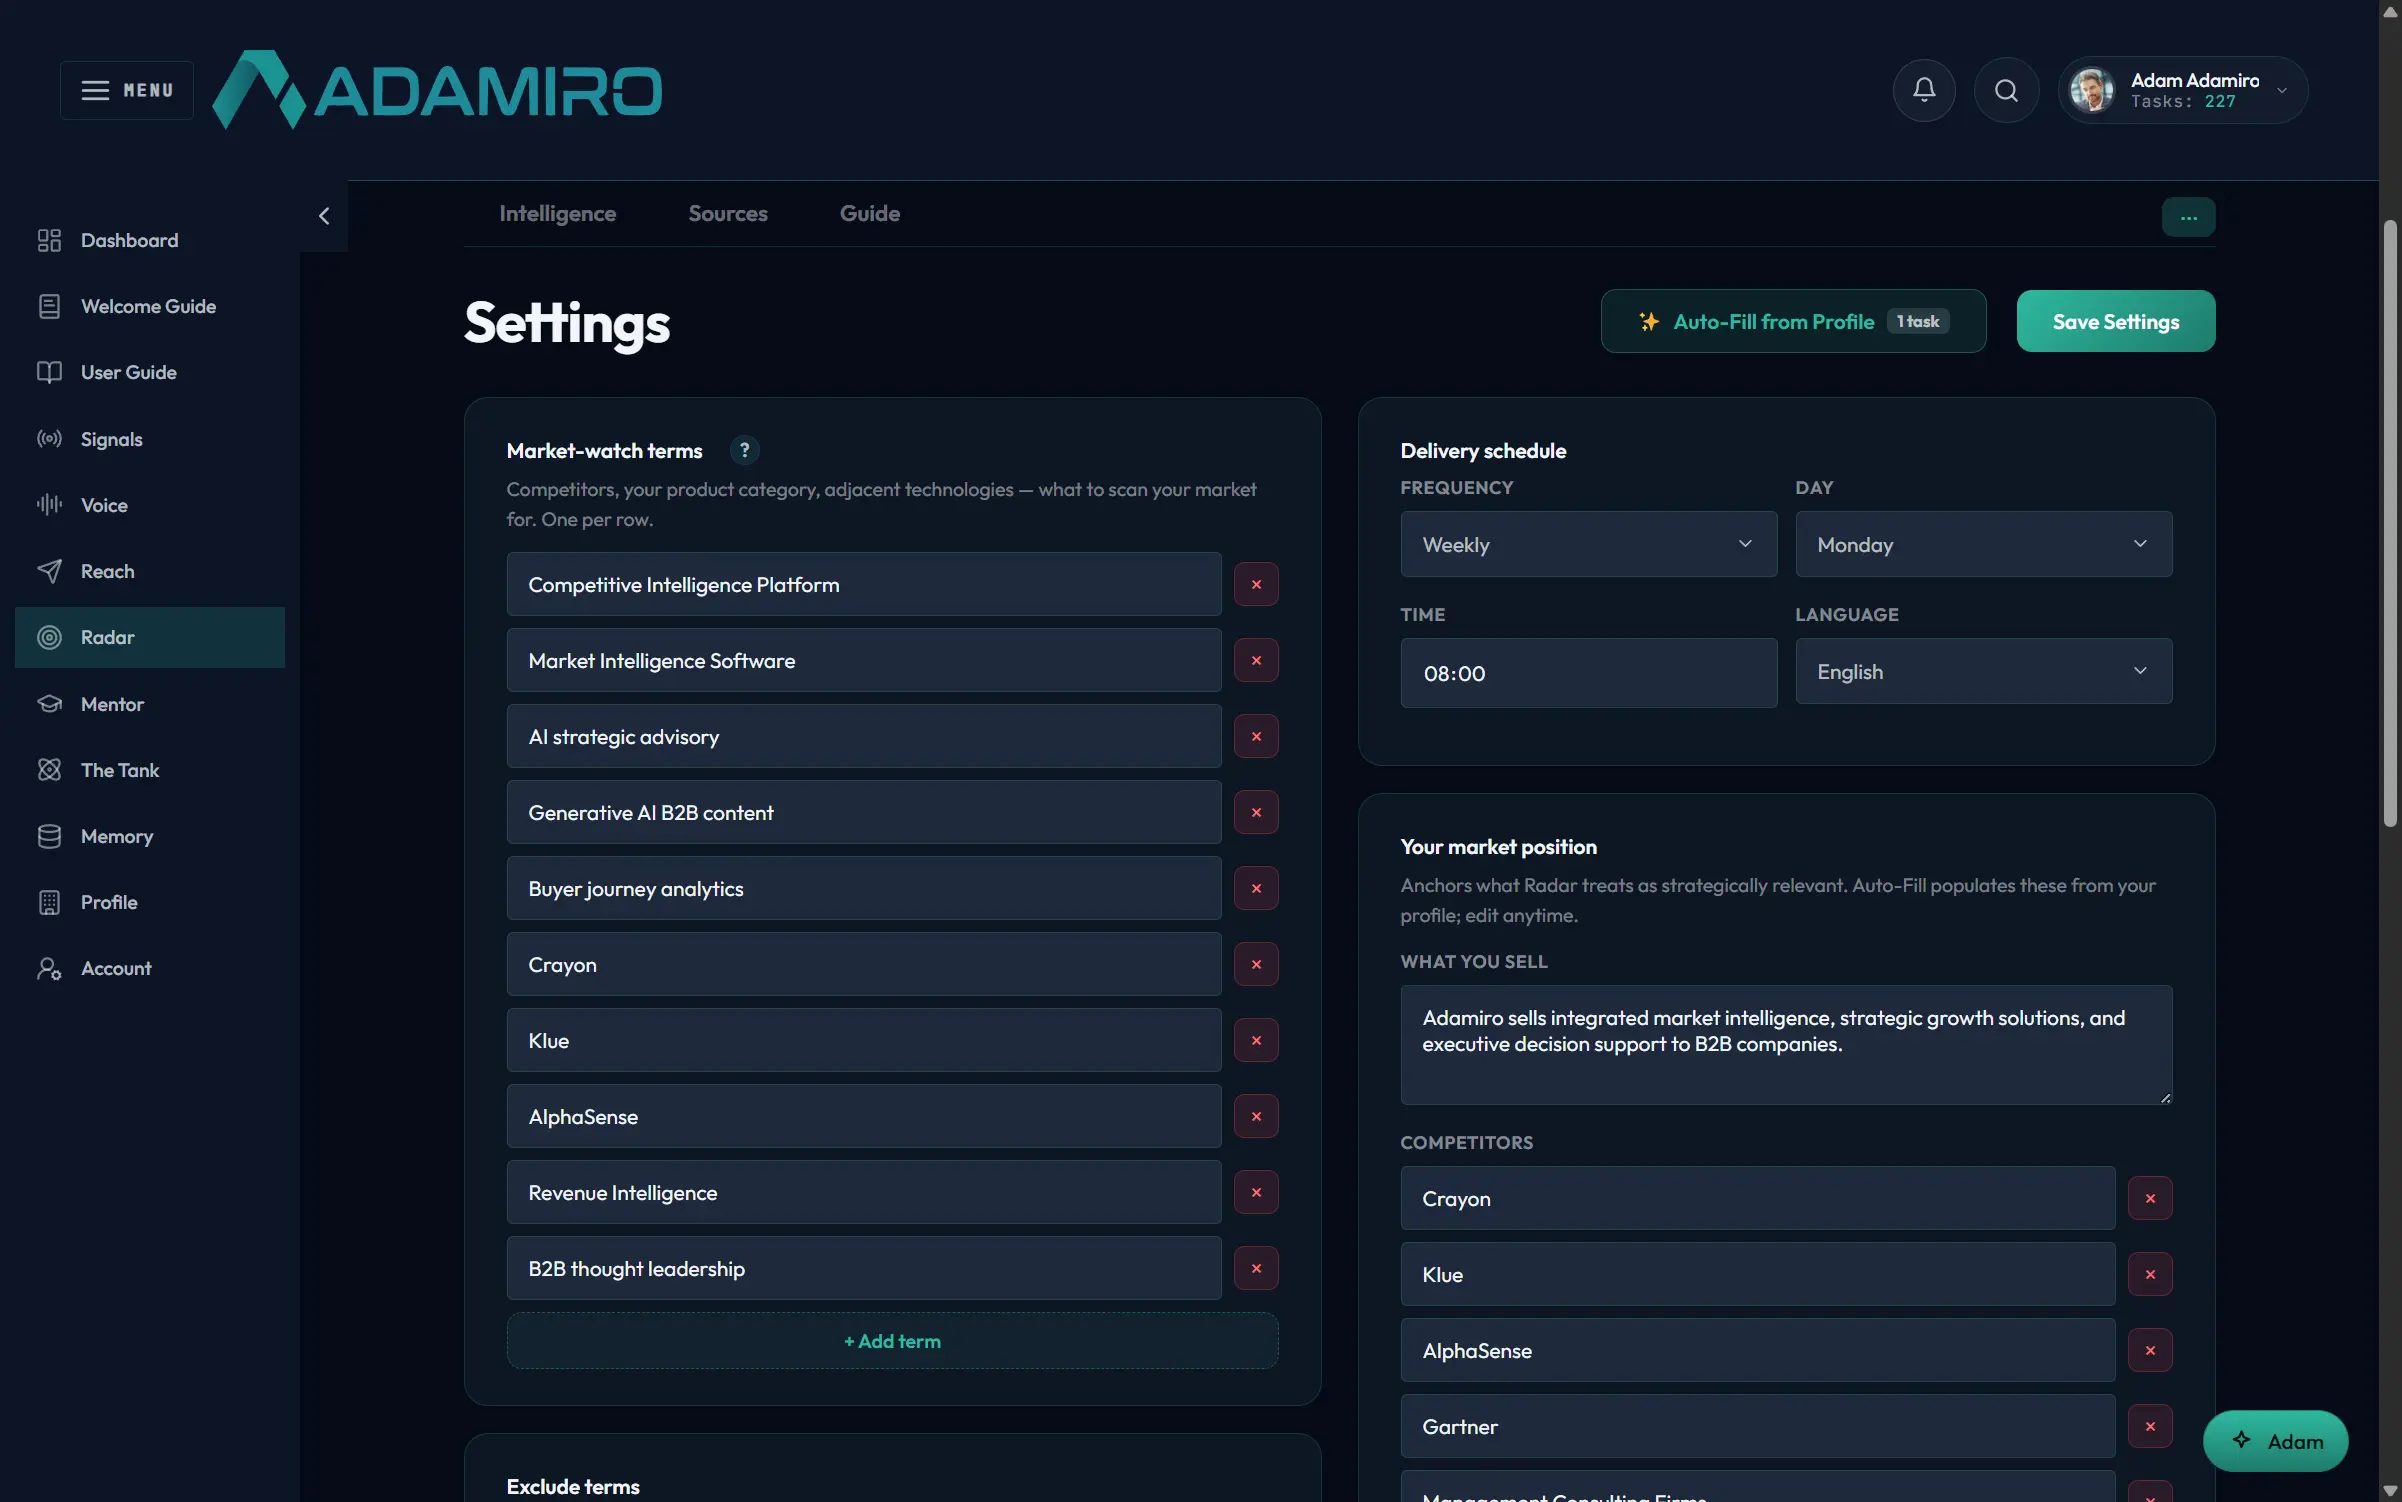This screenshot has height=1502, width=2402.
Task: Click the delivery Time input field
Action: click(1588, 673)
